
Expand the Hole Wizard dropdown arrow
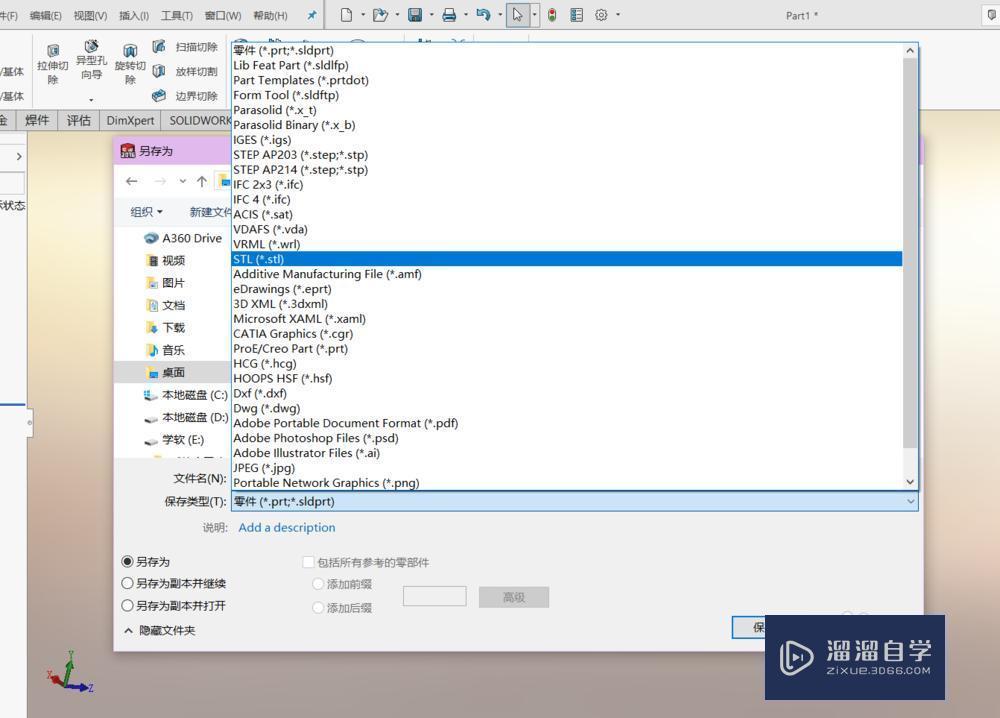point(91,99)
